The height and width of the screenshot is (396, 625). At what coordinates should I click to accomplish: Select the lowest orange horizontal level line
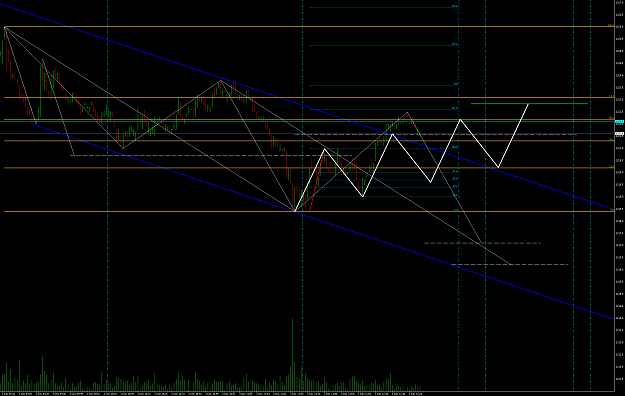point(309,211)
